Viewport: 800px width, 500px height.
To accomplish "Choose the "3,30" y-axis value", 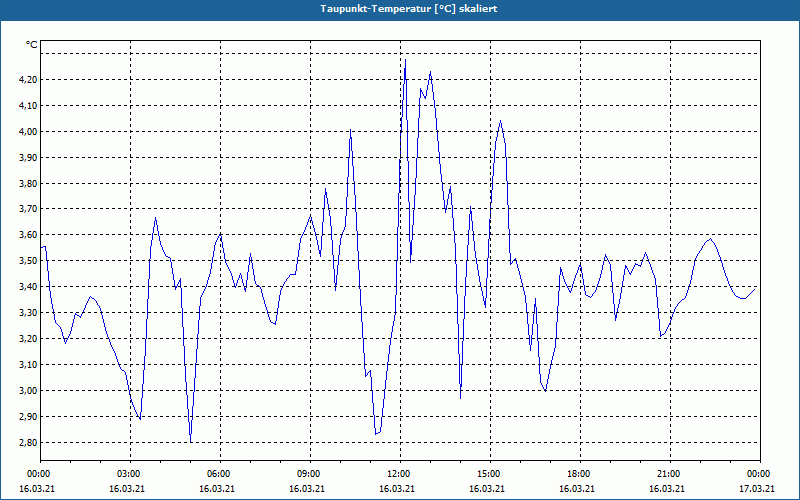I will click(28, 313).
